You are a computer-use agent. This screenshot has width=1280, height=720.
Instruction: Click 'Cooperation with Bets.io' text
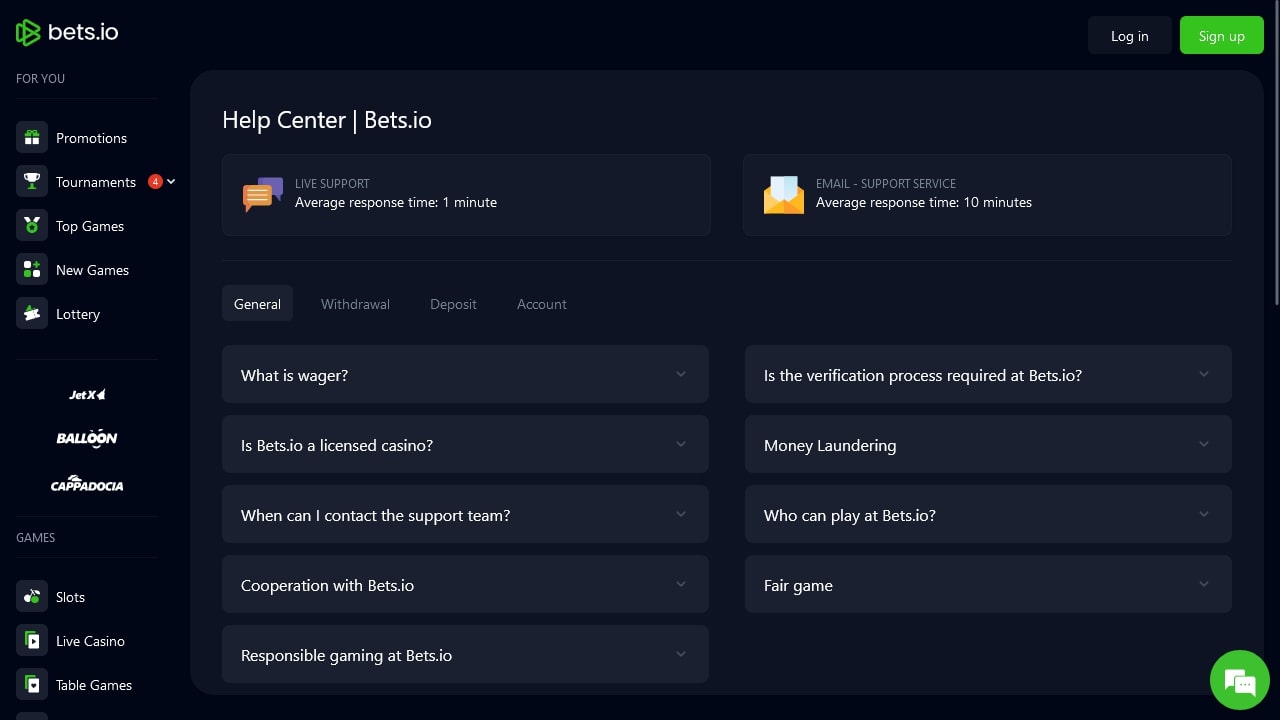pyautogui.click(x=327, y=585)
